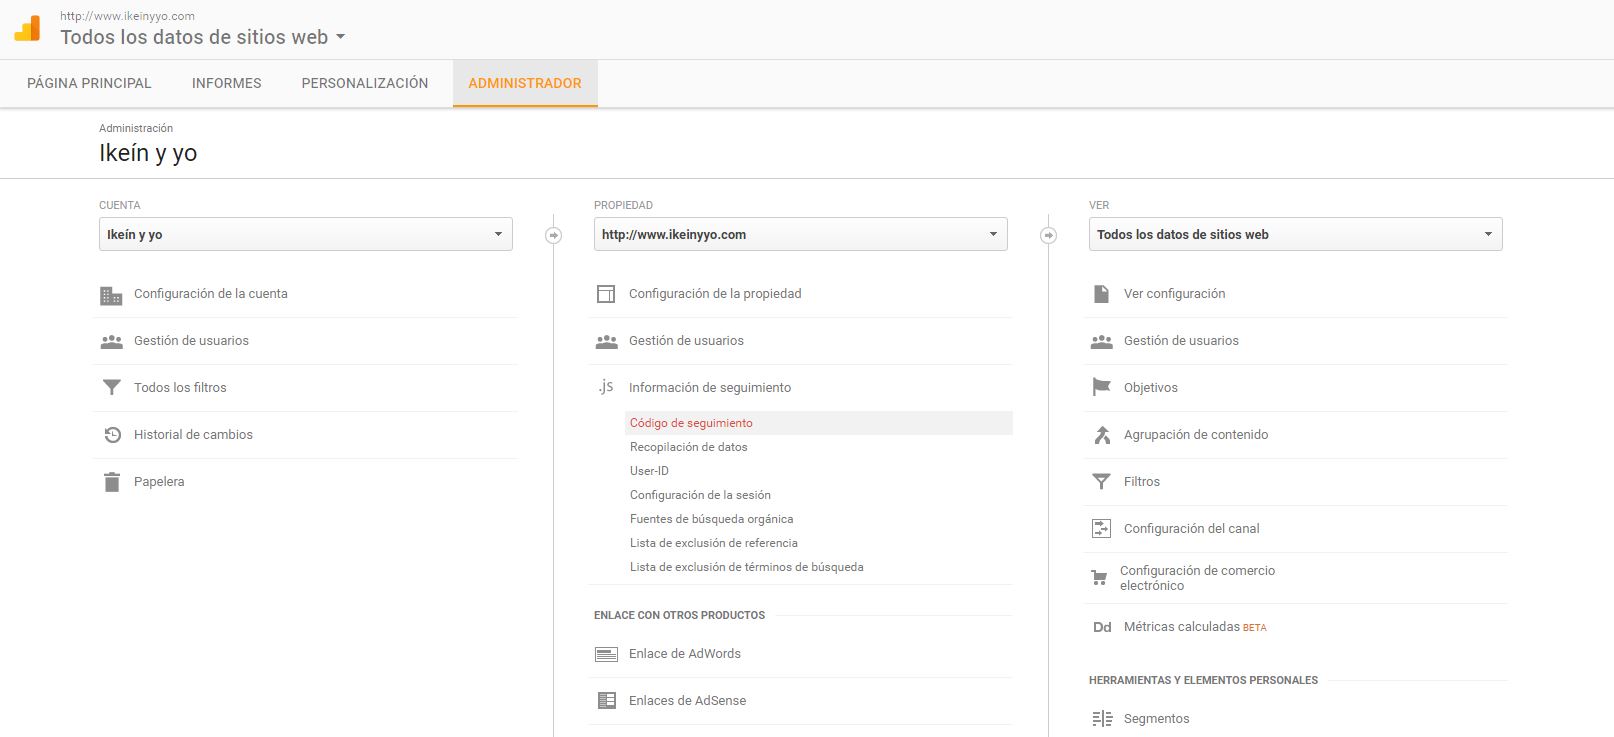Click the layout icon for Configuración de la propiedad

point(606,294)
